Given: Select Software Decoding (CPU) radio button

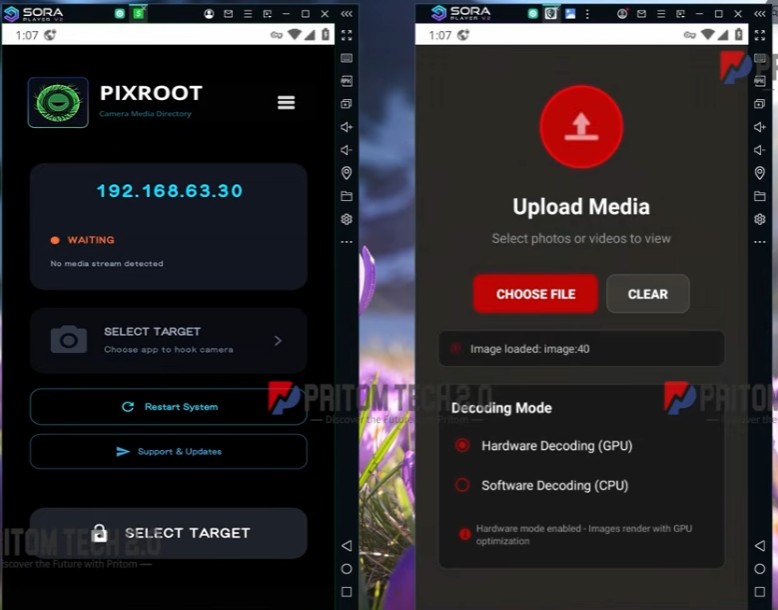Looking at the screenshot, I should (x=462, y=485).
